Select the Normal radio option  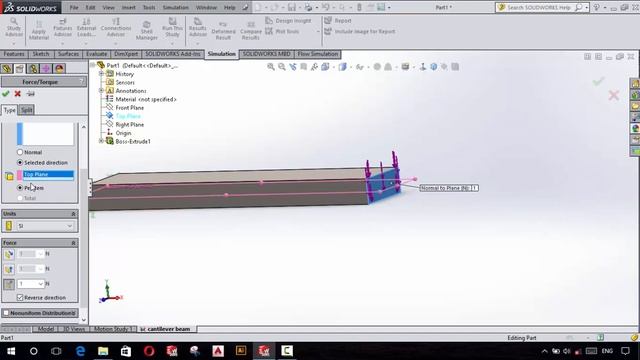click(x=20, y=152)
